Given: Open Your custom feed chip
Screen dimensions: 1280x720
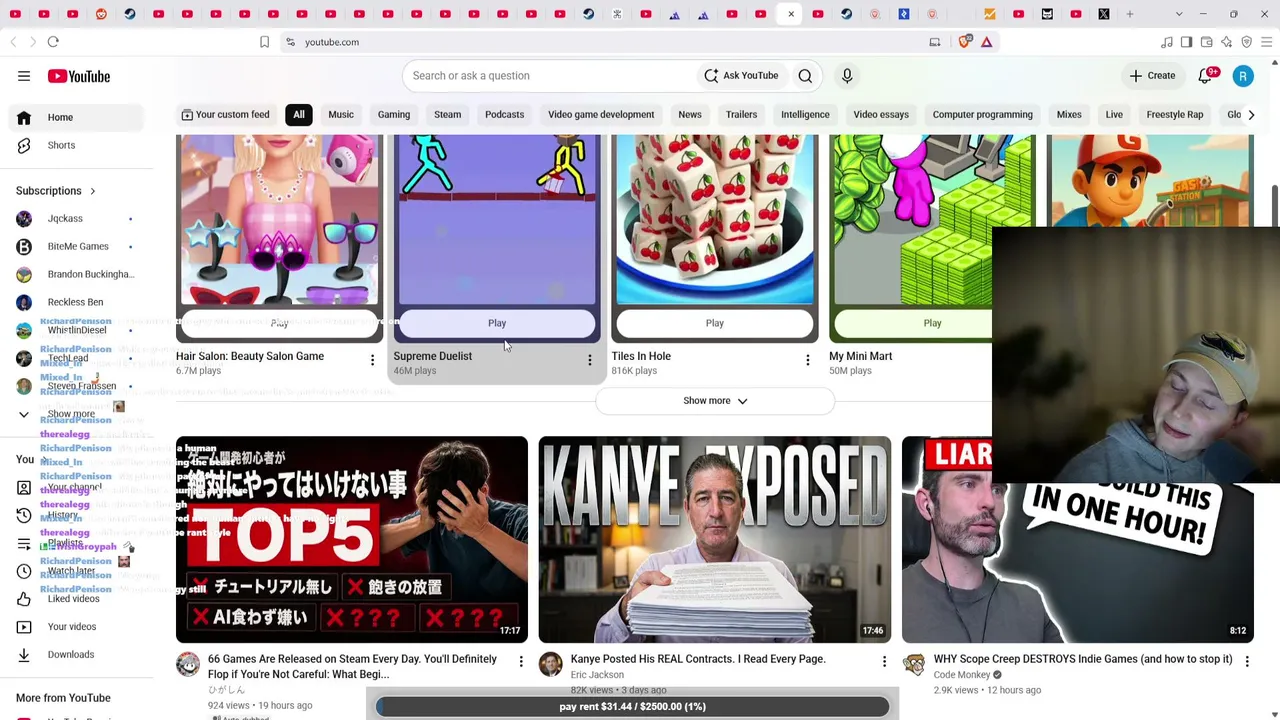Looking at the screenshot, I should [226, 115].
